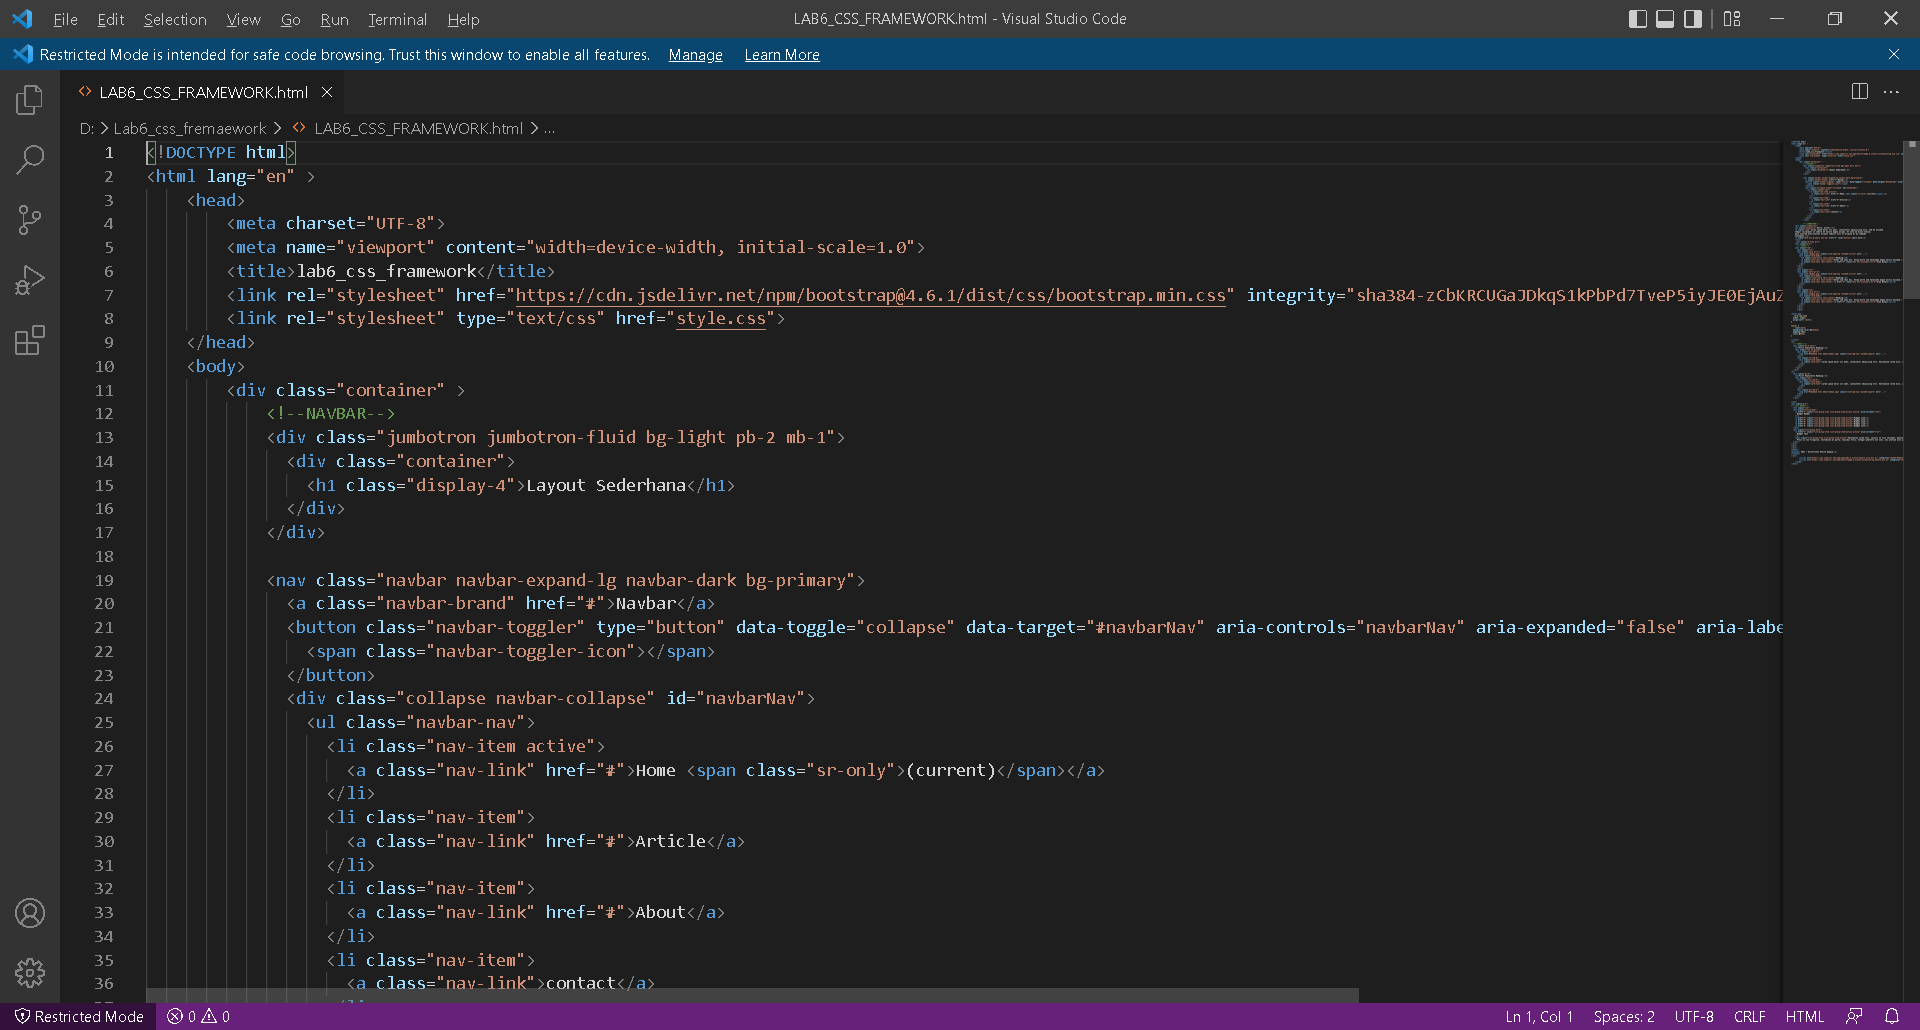Open the Explorer sidebar icon
Image resolution: width=1920 pixels, height=1030 pixels.
point(30,100)
